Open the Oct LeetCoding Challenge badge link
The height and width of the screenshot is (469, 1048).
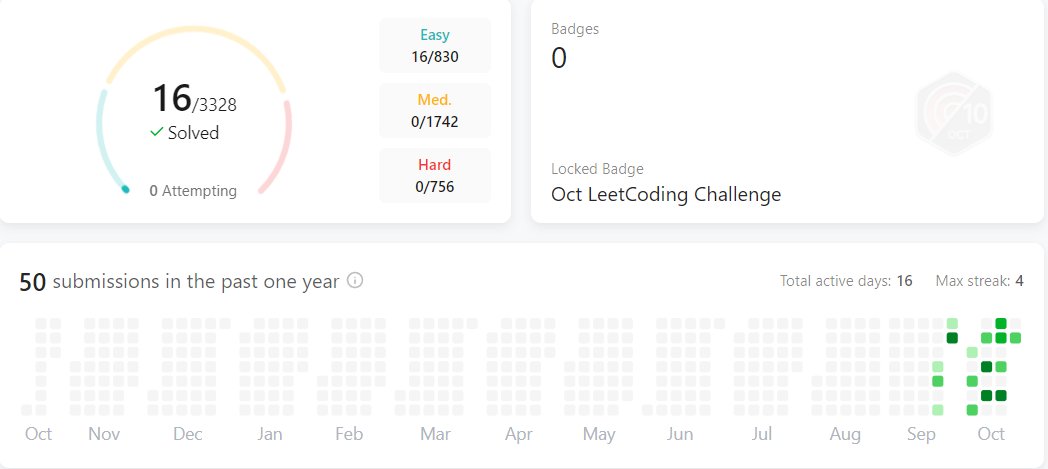666,194
